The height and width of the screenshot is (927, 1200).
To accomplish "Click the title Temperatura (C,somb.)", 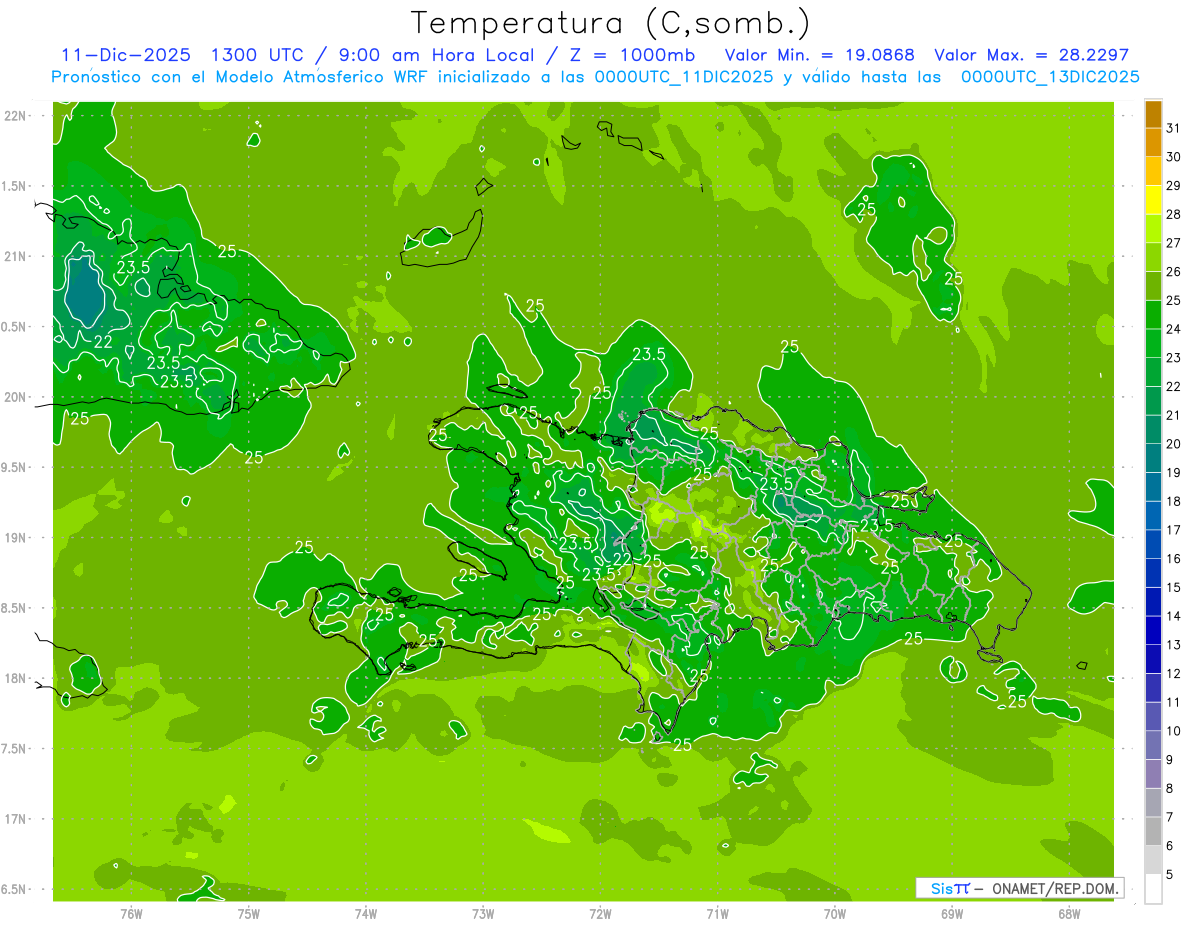I will 610,23.
